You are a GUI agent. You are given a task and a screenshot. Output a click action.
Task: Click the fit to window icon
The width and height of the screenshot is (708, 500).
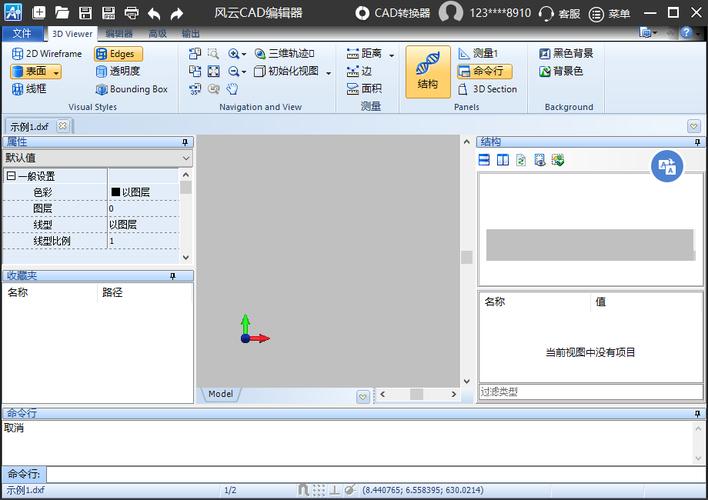(x=214, y=71)
